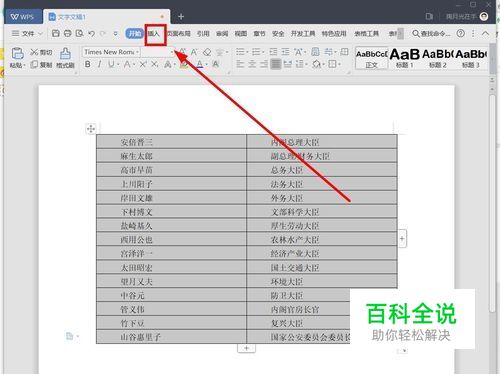Image resolution: width=500 pixels, height=374 pixels.
Task: Open the 页面布局 (Page Layout) tab
Action: pyautogui.click(x=178, y=34)
